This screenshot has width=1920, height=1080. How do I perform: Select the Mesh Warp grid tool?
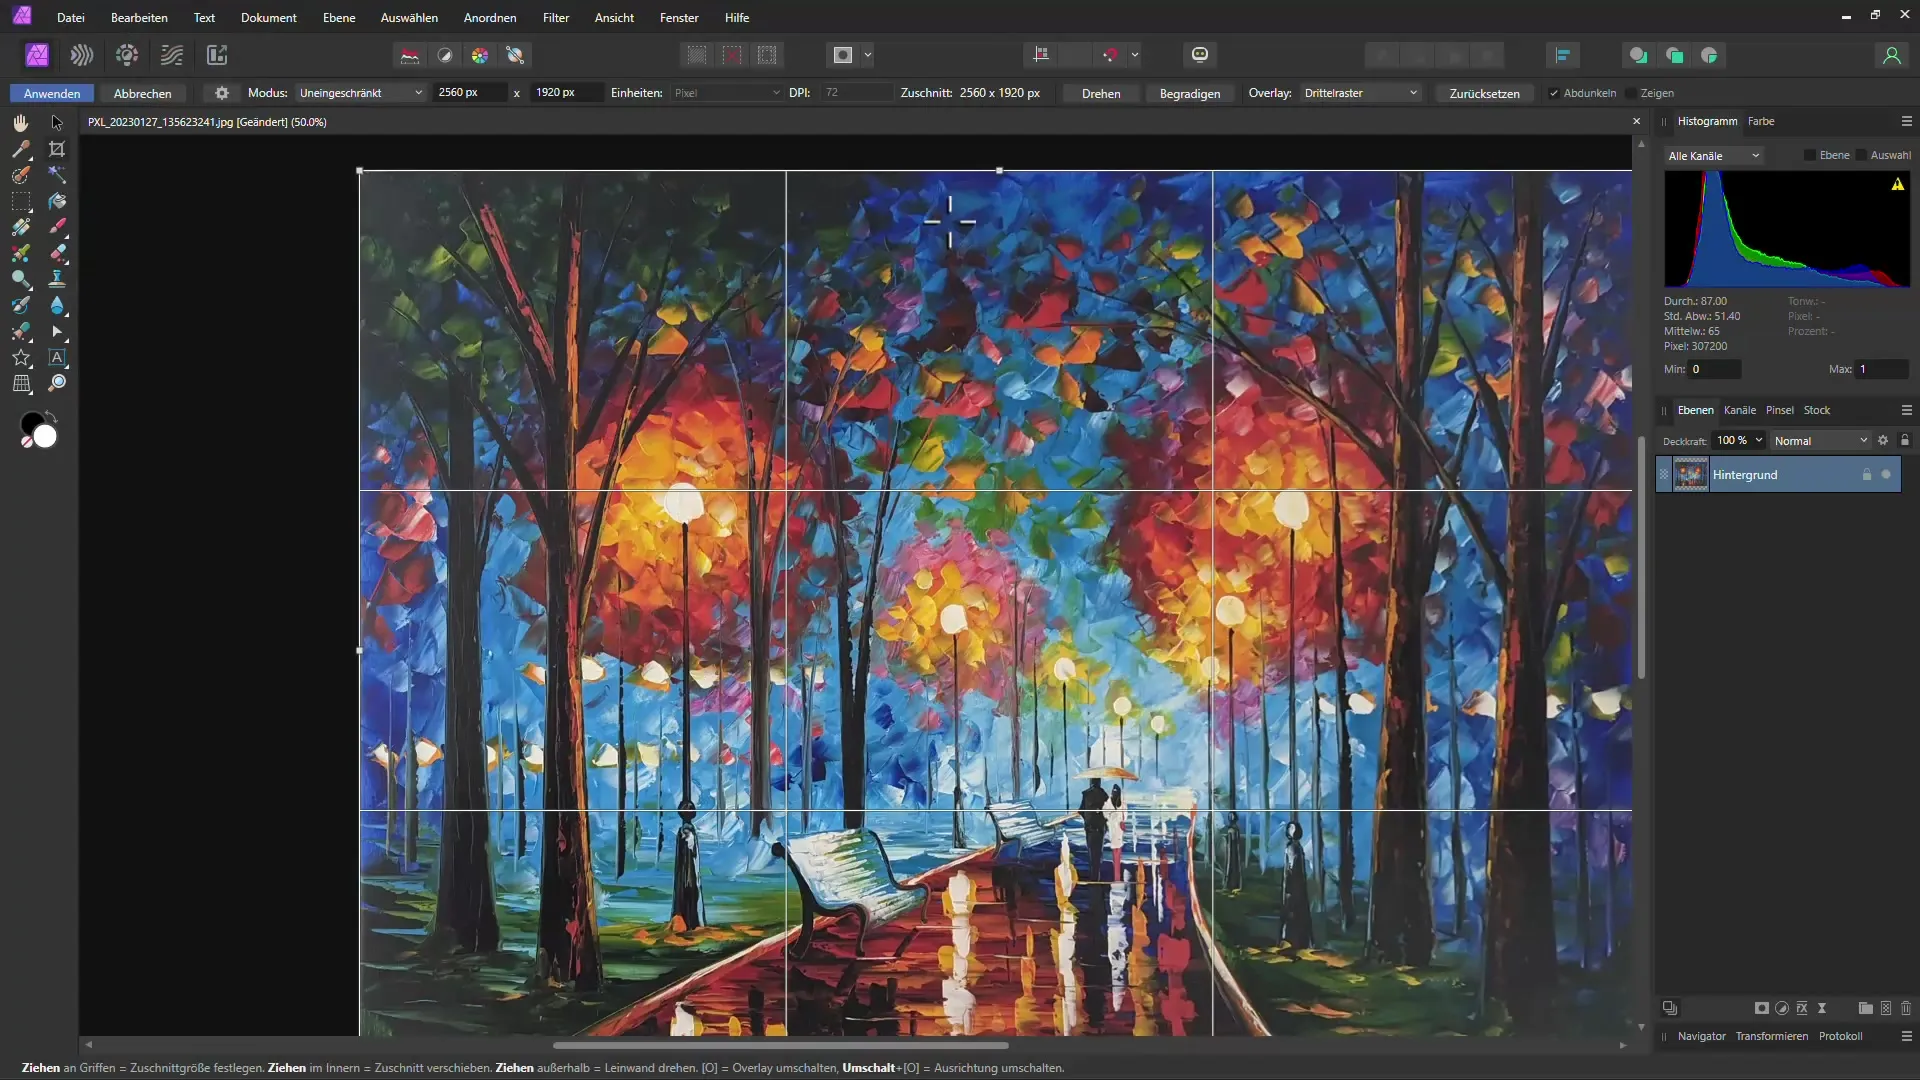point(21,383)
